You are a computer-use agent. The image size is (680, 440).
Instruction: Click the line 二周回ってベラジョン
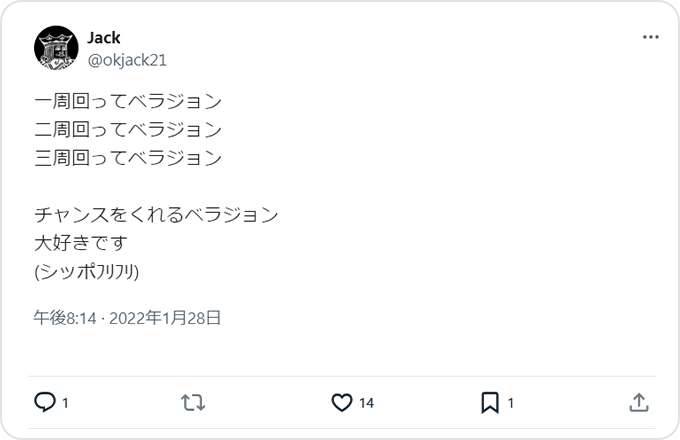click(128, 129)
